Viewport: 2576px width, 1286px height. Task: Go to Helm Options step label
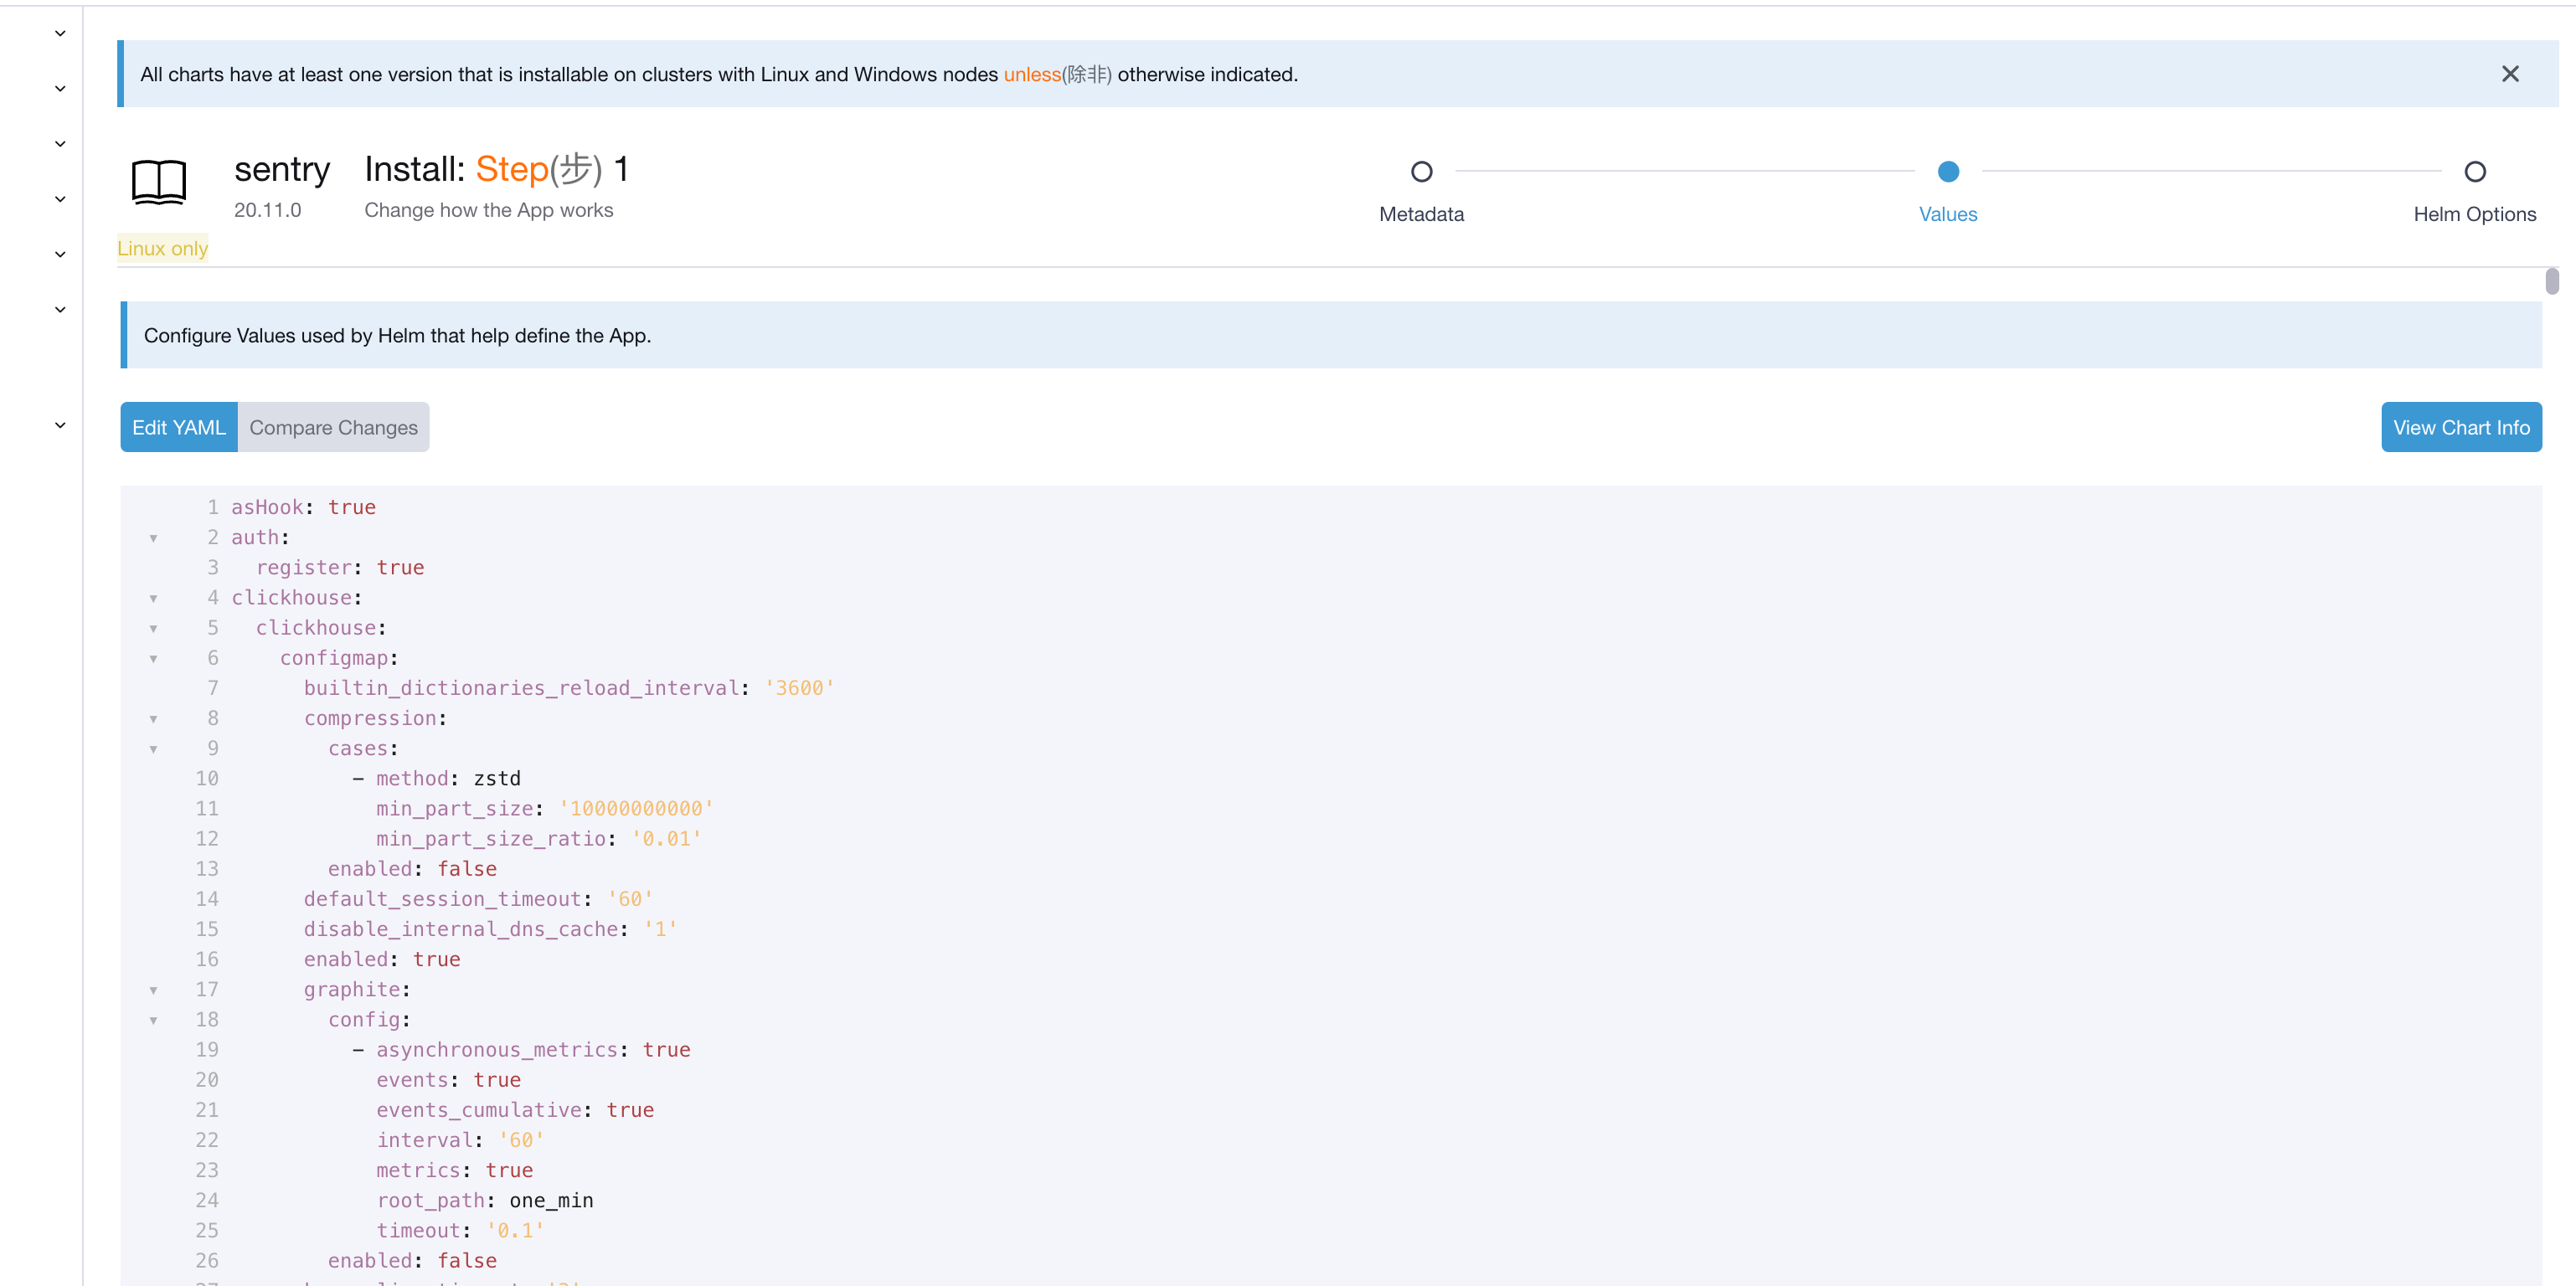pyautogui.click(x=2475, y=214)
